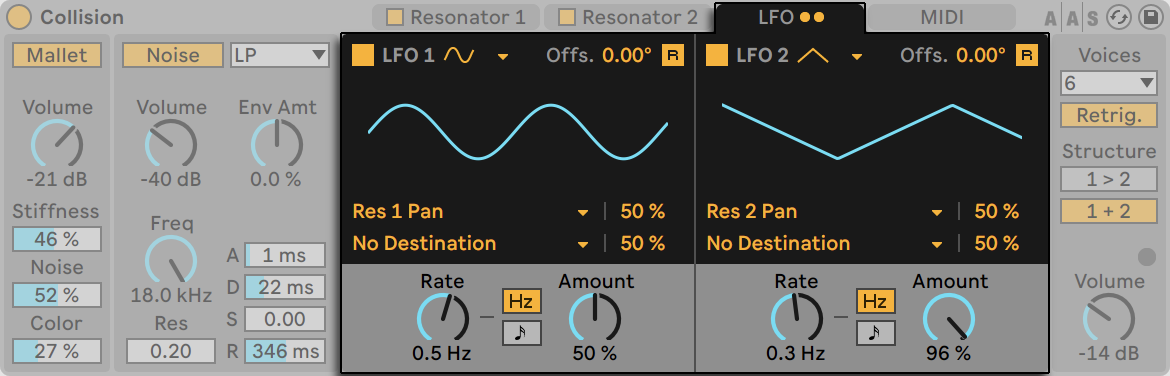Enable LFO 1 sync note icon

click(522, 333)
